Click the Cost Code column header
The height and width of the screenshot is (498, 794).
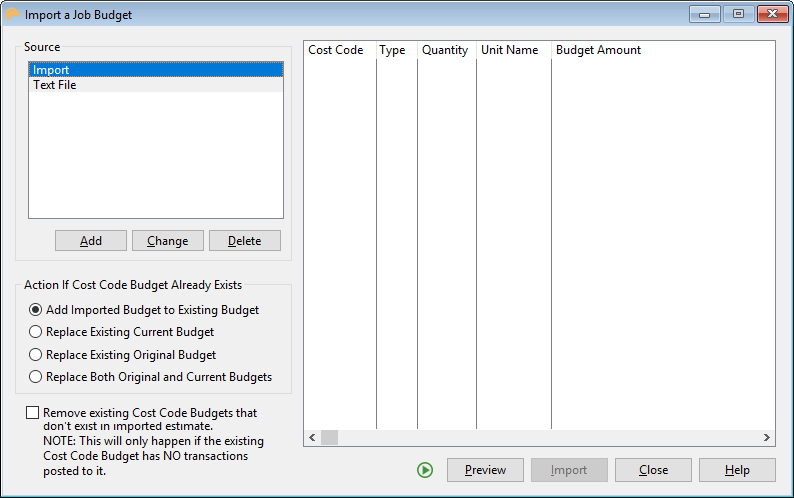(336, 50)
